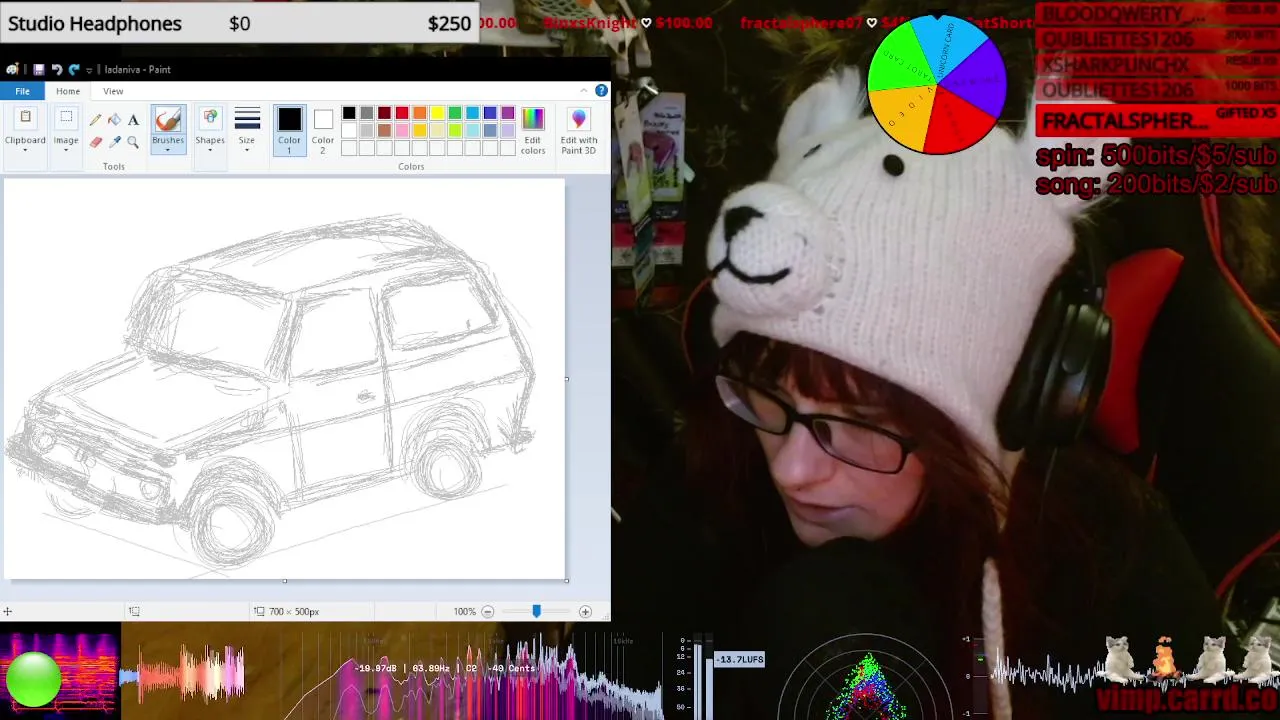Expand the Shapes dropdown arrow

pyautogui.click(x=210, y=150)
